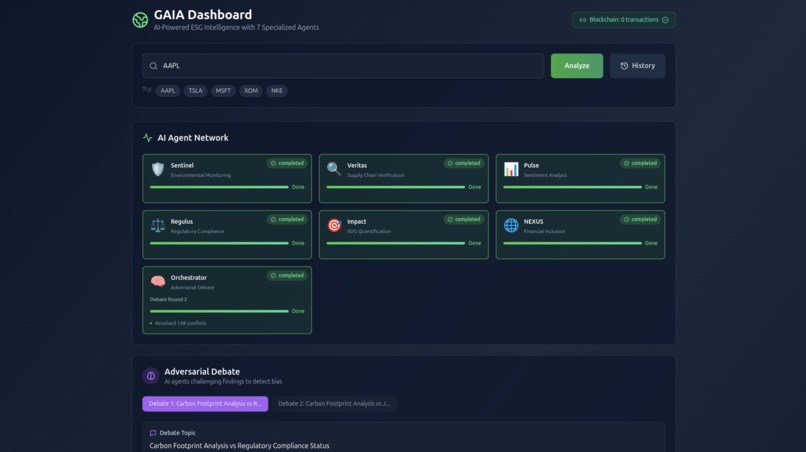The image size is (806, 452).
Task: Select the TSLA suggestion chip
Action: [x=195, y=91]
